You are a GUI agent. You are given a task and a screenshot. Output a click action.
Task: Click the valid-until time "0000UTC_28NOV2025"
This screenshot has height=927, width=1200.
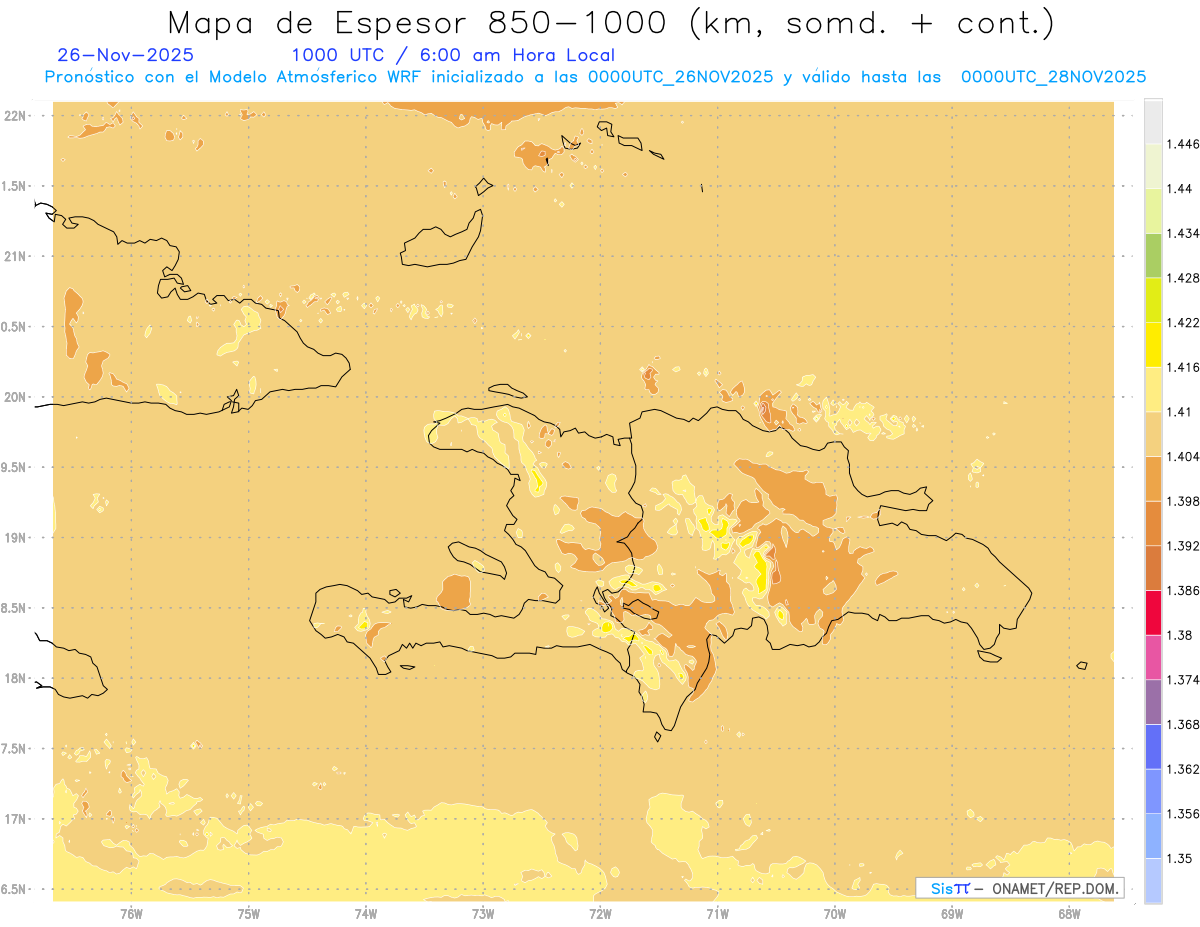[x=1053, y=77]
